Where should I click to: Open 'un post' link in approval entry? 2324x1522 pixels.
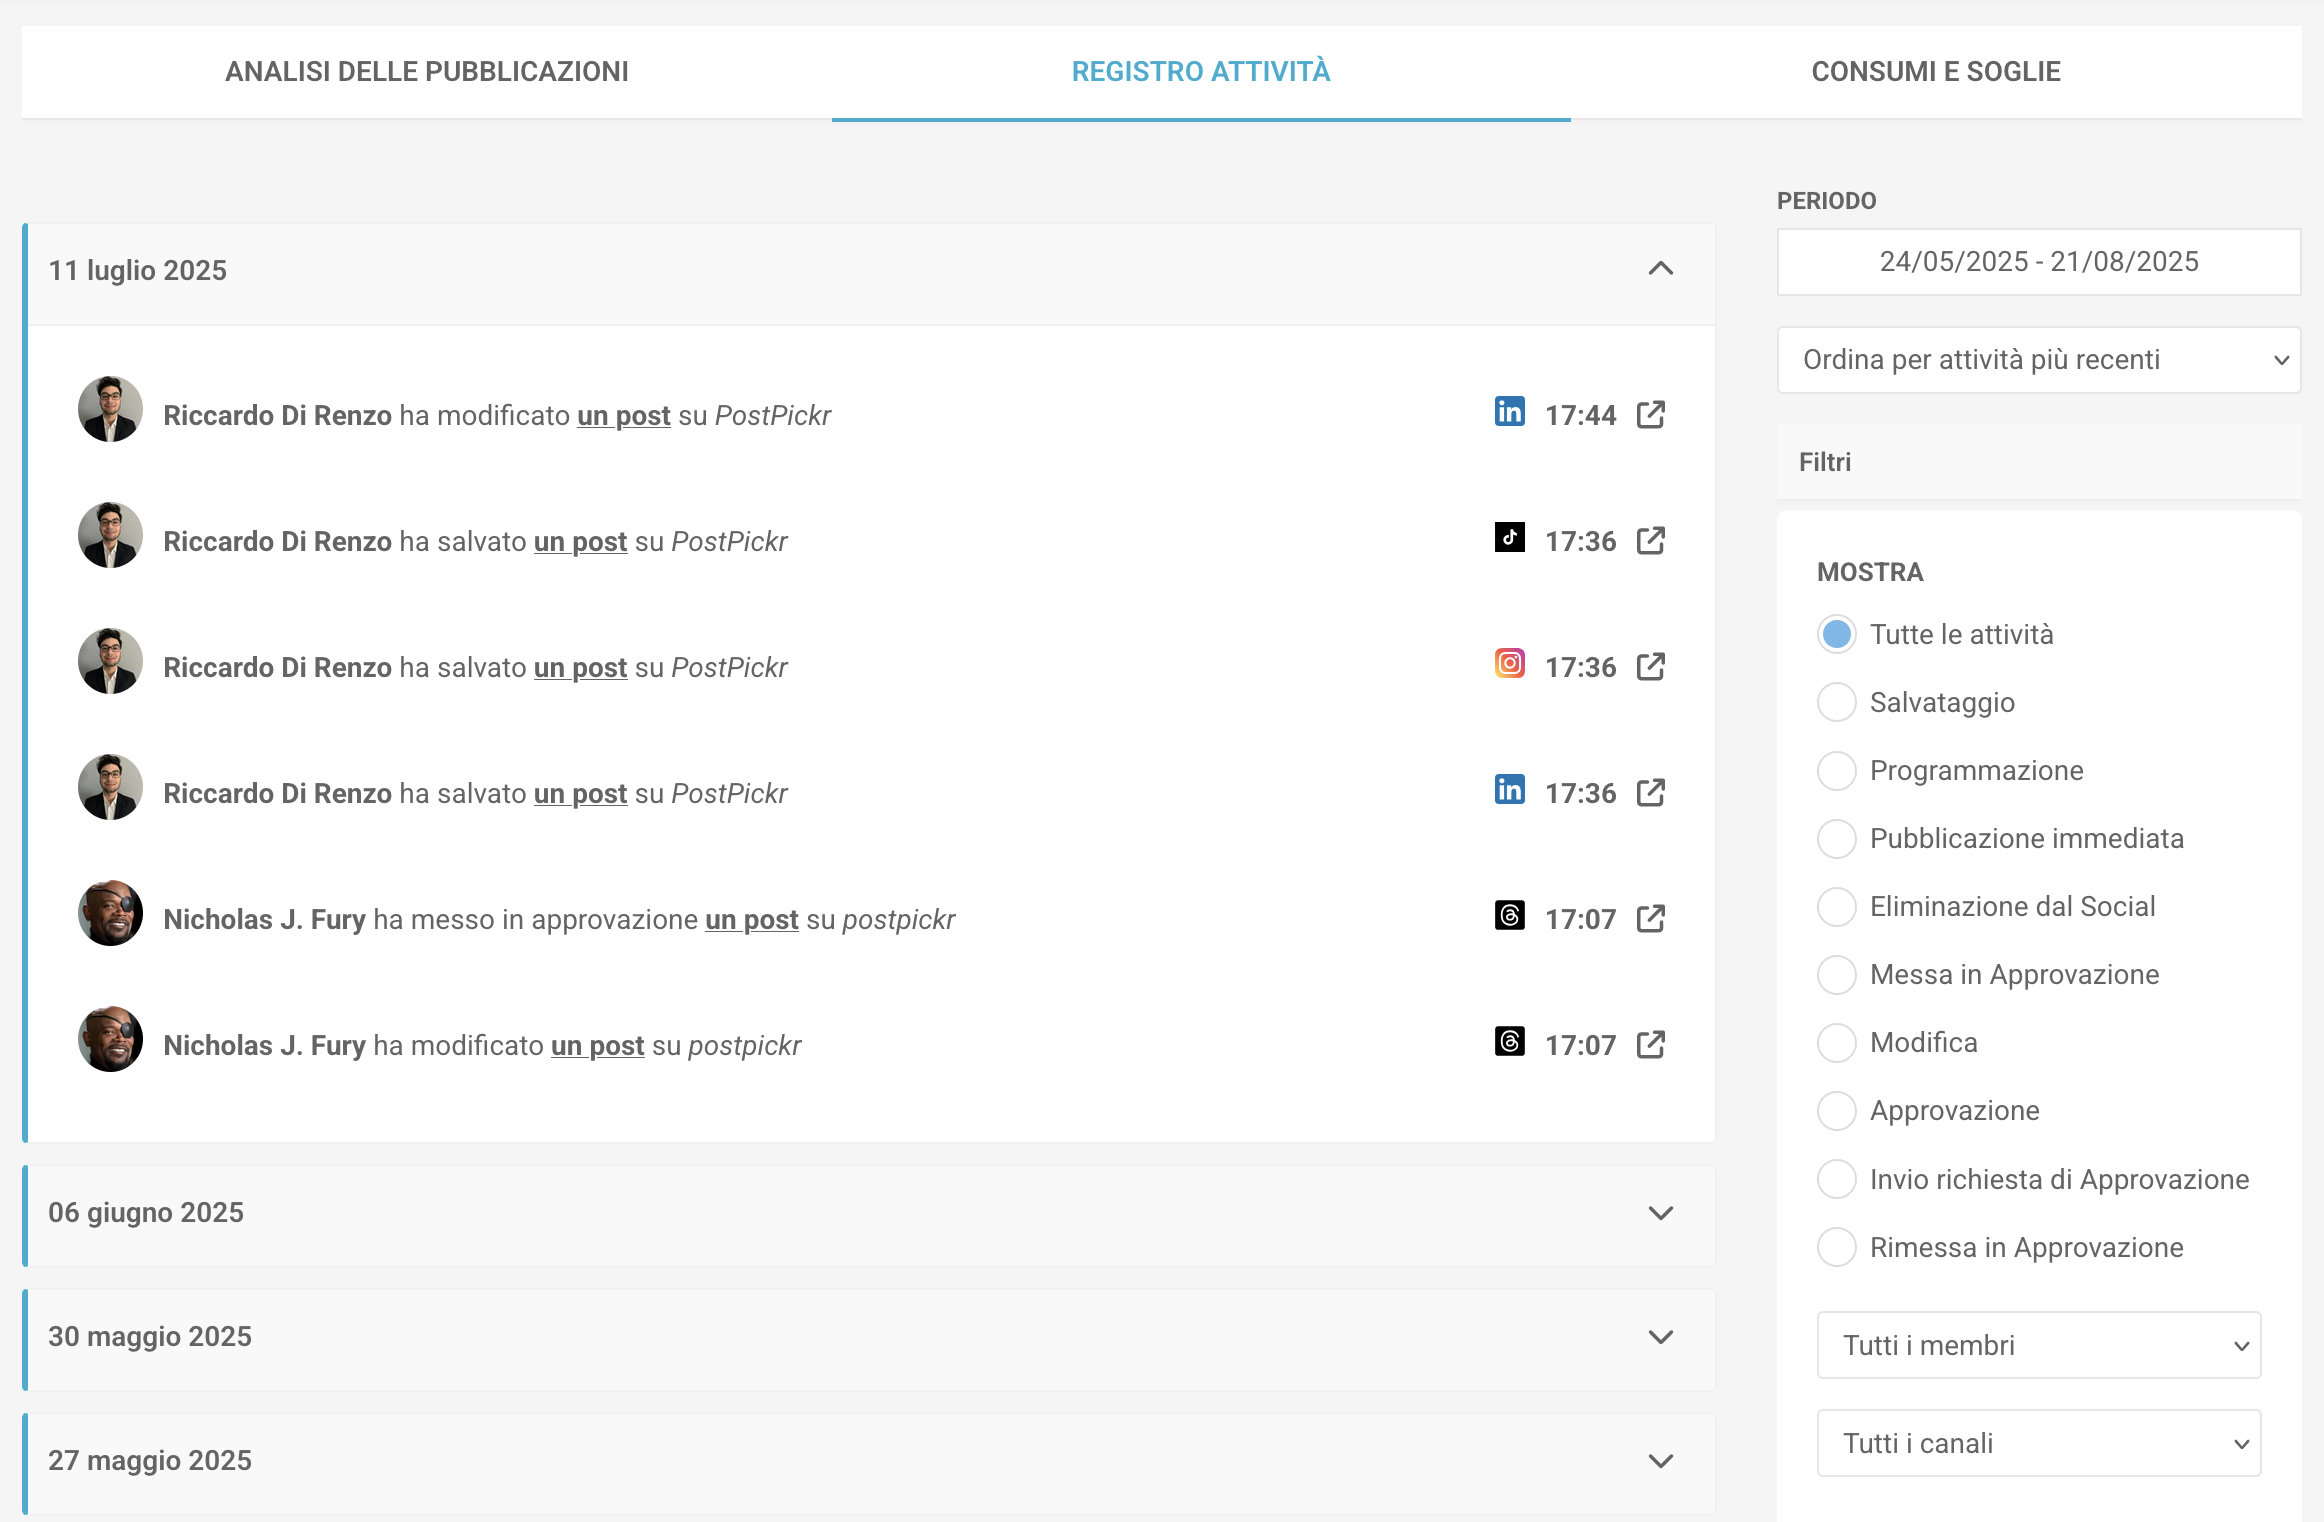point(751,920)
